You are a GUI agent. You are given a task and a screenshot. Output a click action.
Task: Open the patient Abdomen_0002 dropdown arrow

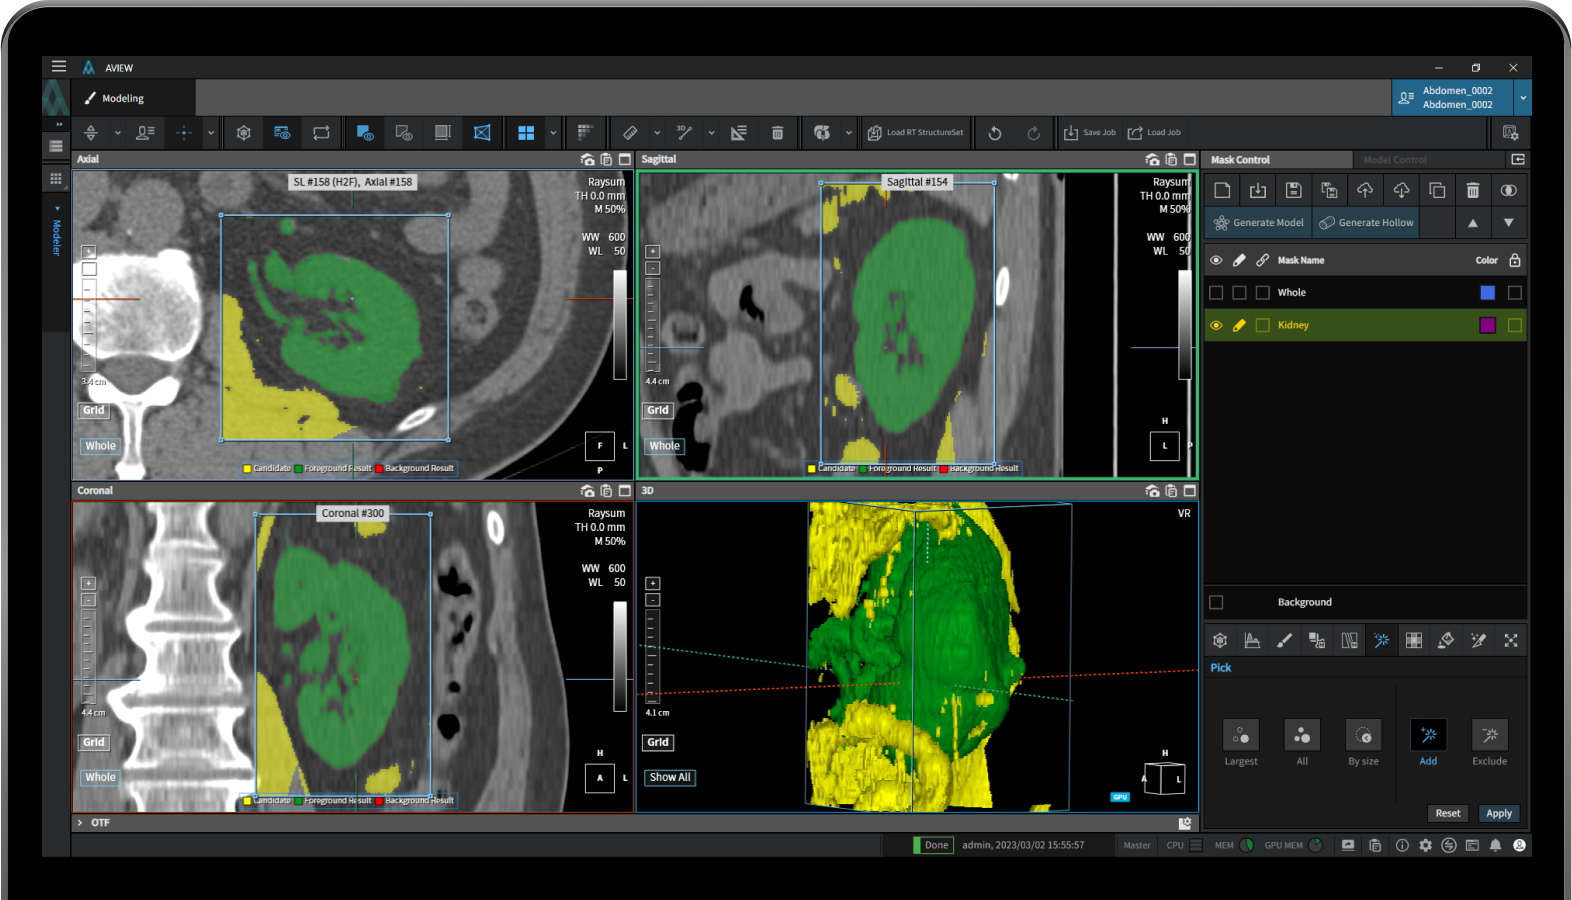click(x=1523, y=98)
